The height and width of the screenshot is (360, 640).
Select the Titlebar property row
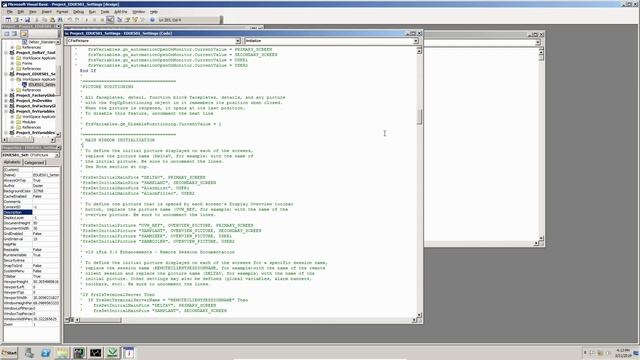(31, 276)
